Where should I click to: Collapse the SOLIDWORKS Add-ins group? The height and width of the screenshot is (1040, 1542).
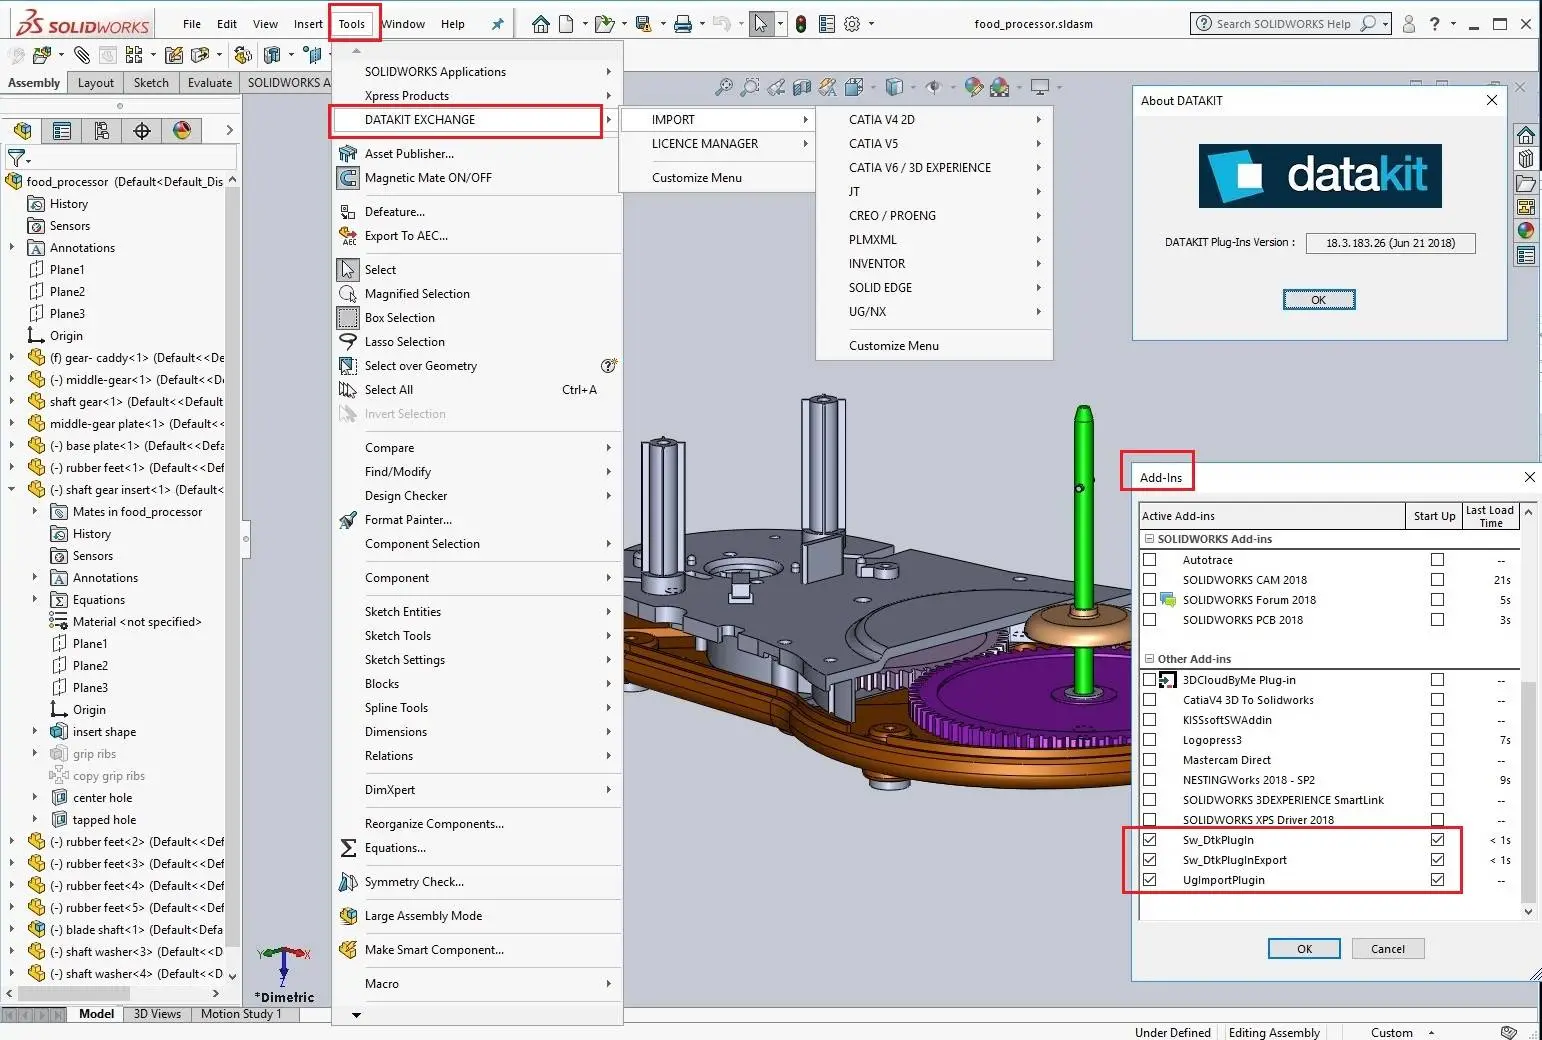click(1149, 539)
